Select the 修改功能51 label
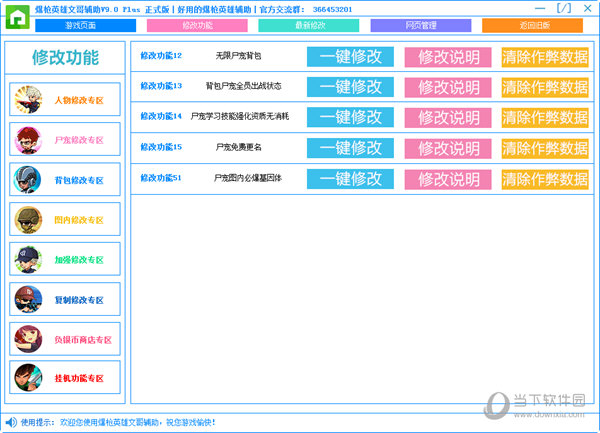The width and height of the screenshot is (600, 433). (x=161, y=178)
